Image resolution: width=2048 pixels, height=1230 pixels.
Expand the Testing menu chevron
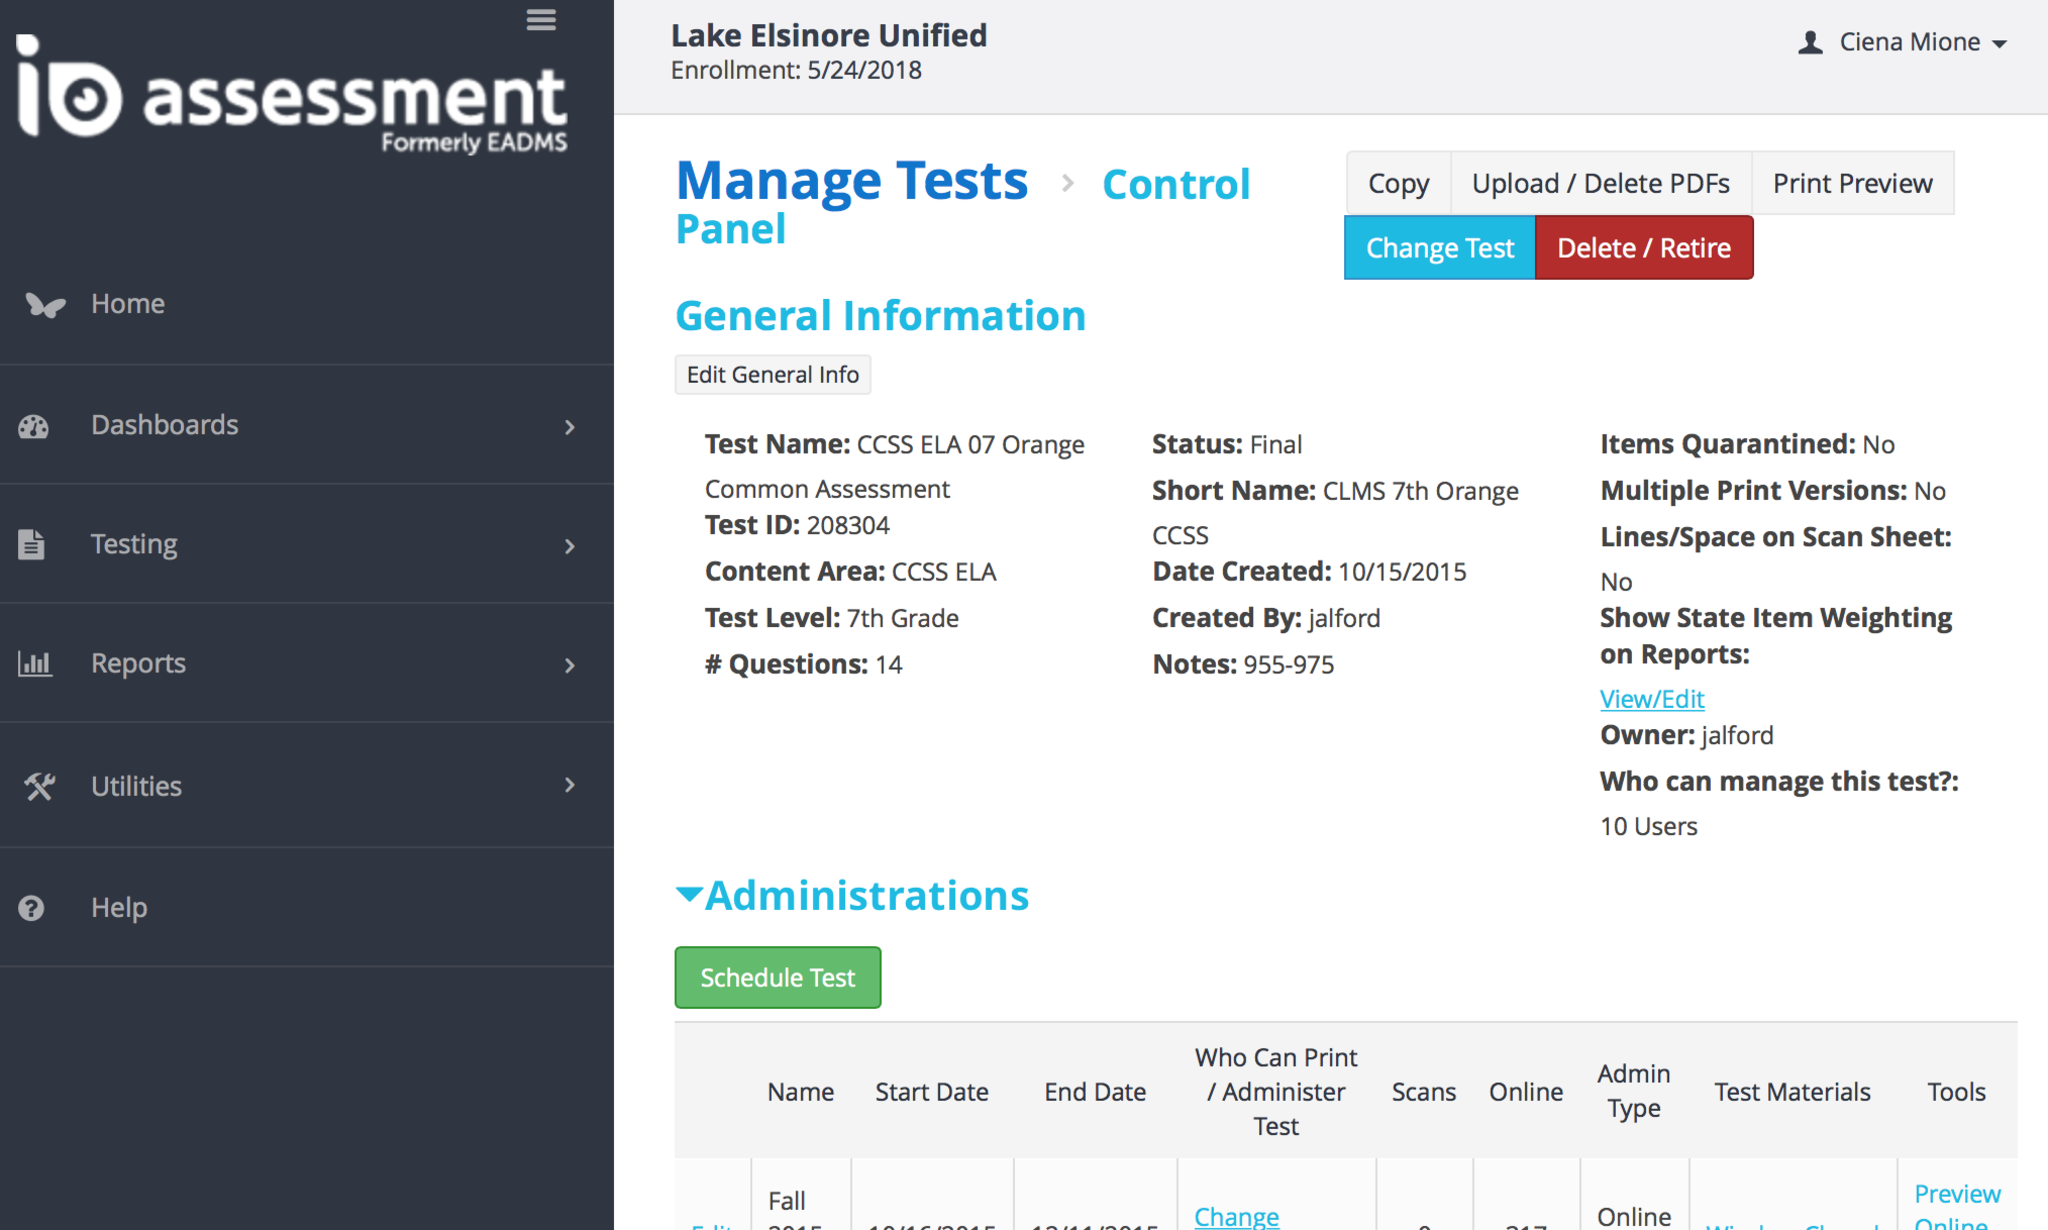tap(569, 546)
